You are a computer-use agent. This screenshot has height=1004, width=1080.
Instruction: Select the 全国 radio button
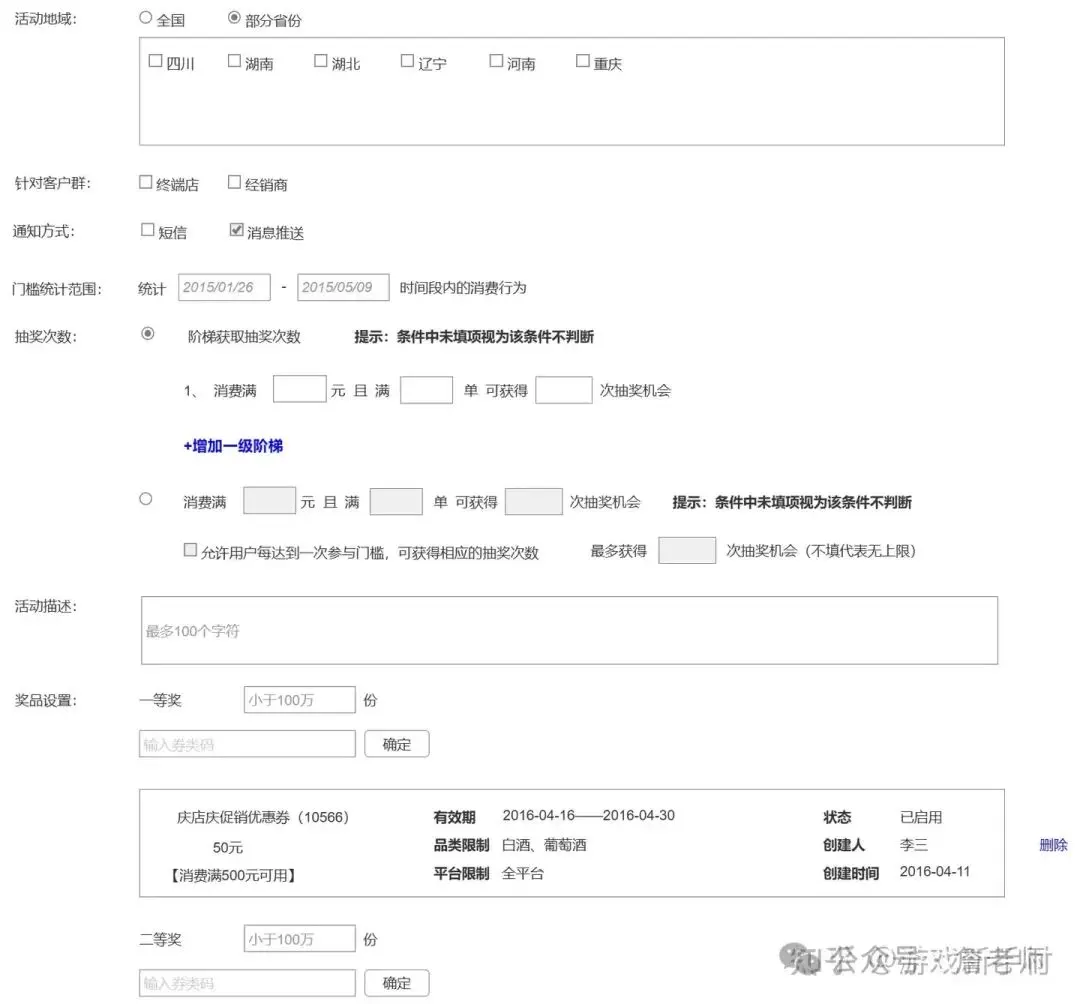coord(146,17)
